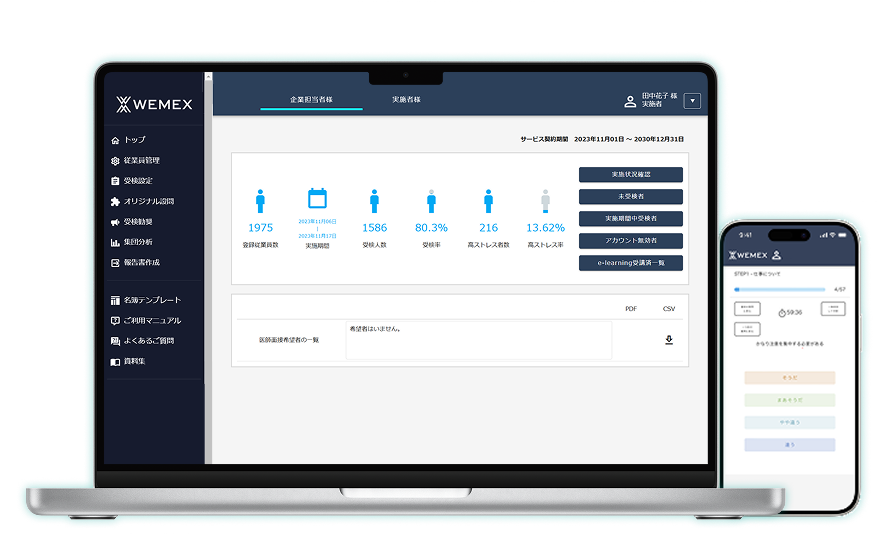Download the CSV of 医師面接希望者の一覧
This screenshot has height=534, width=878.
[669, 340]
